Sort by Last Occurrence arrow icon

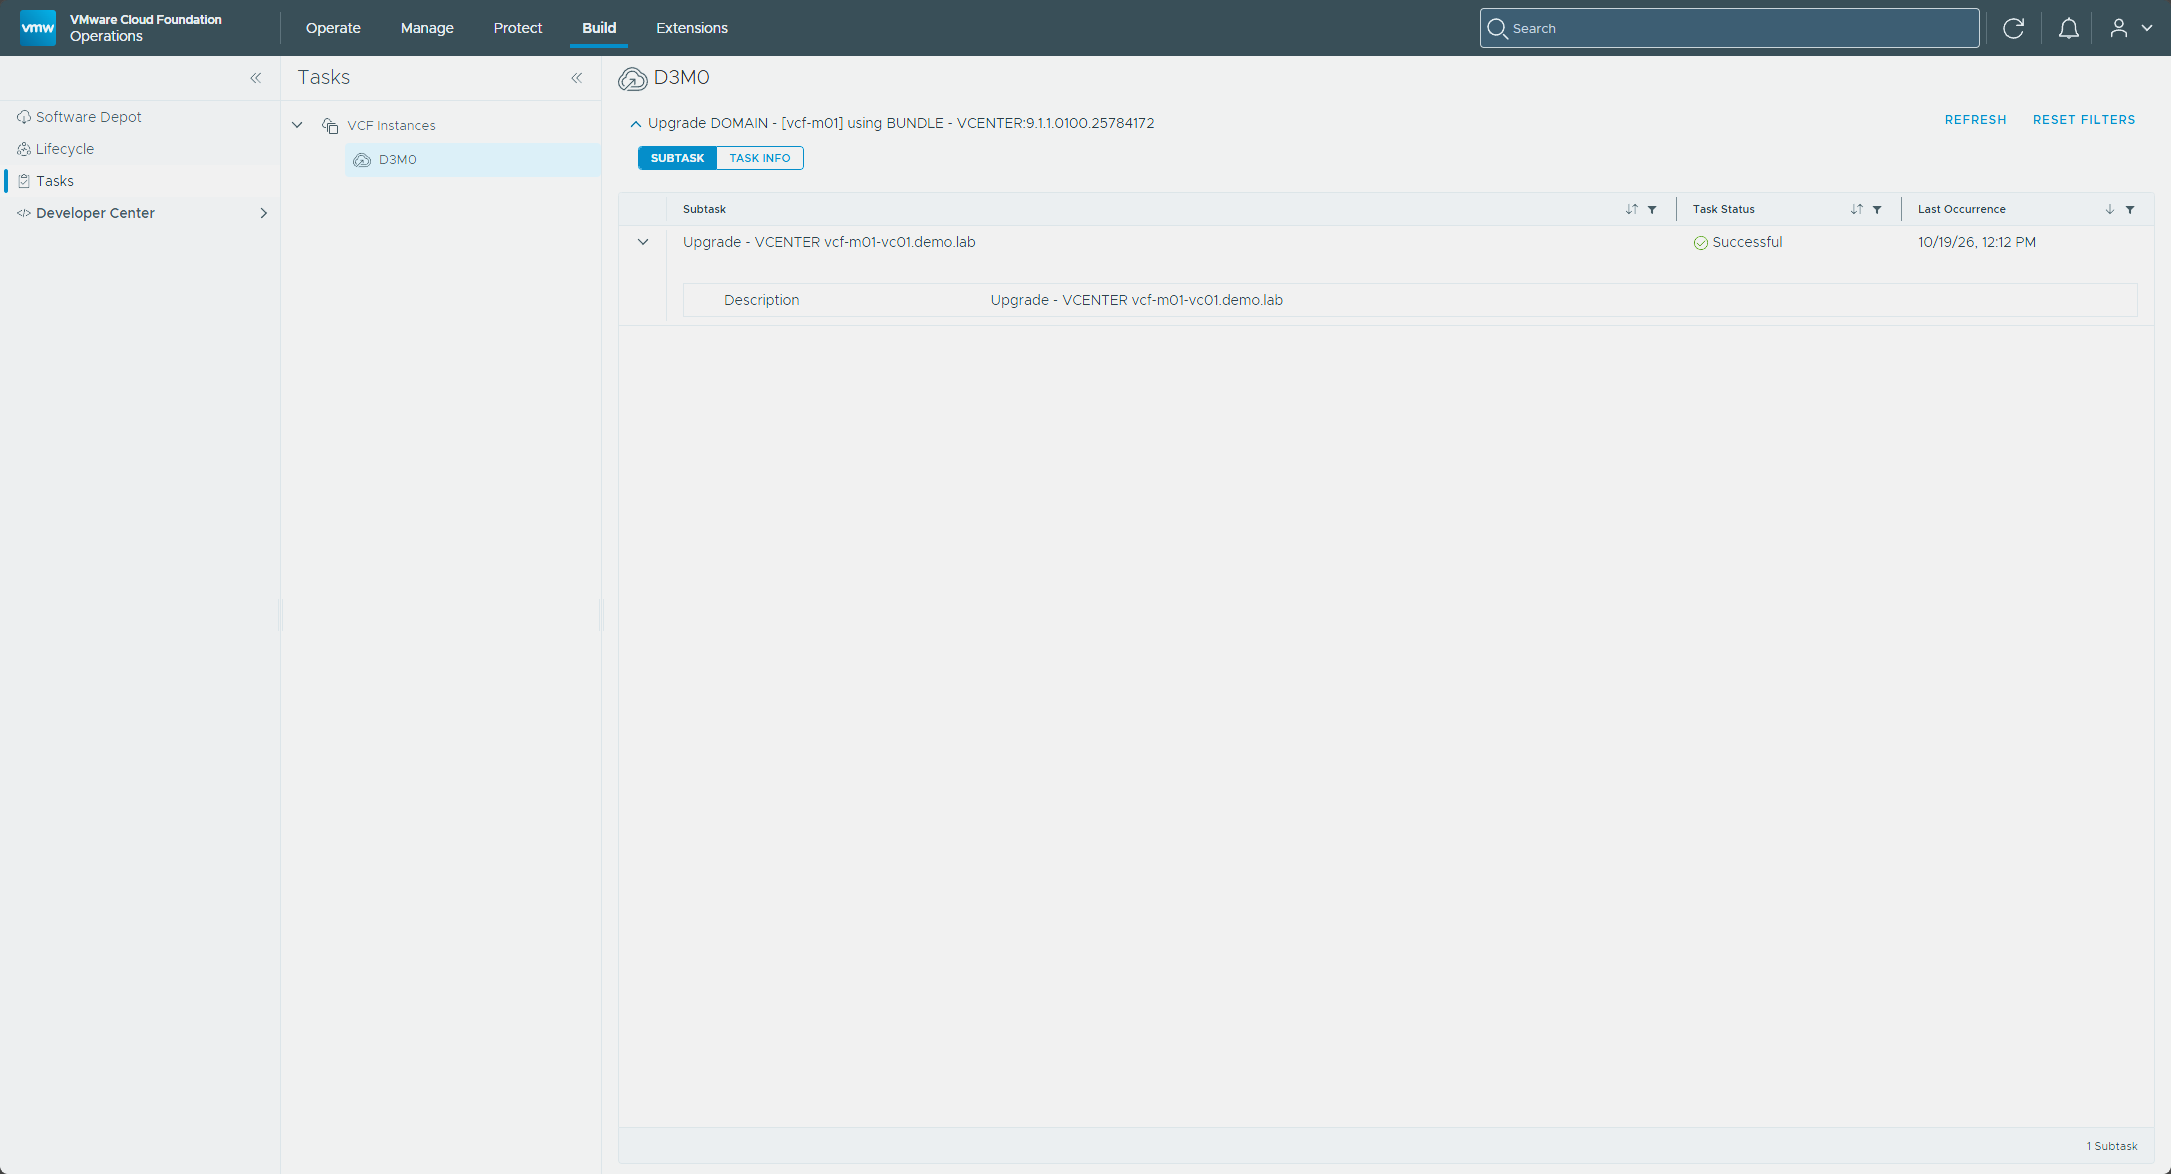(2109, 209)
